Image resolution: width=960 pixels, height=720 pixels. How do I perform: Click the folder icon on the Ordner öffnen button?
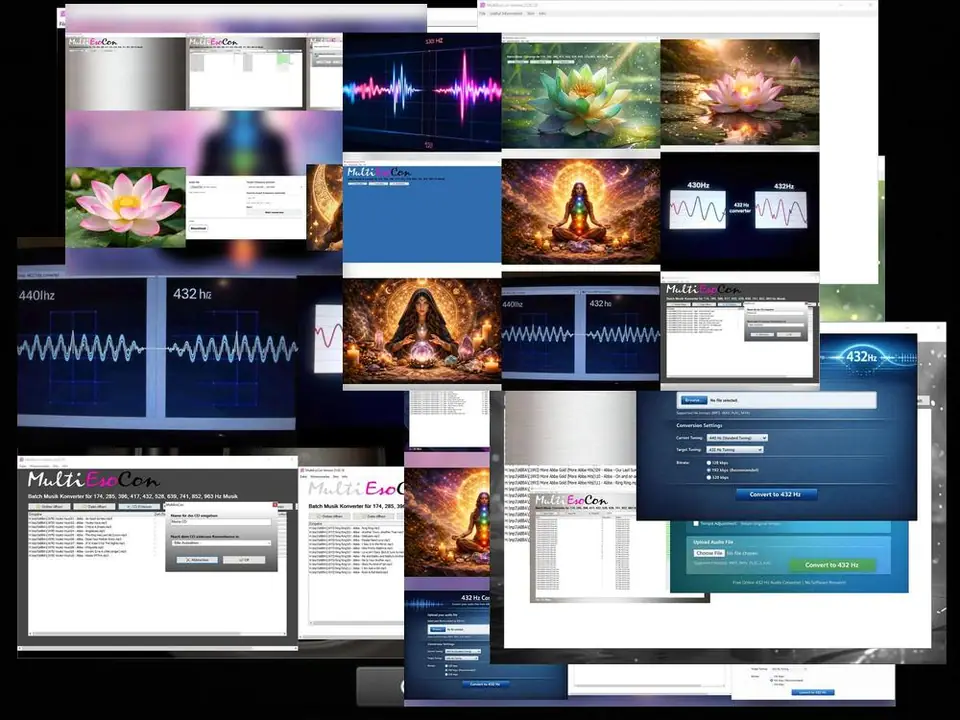click(38, 506)
